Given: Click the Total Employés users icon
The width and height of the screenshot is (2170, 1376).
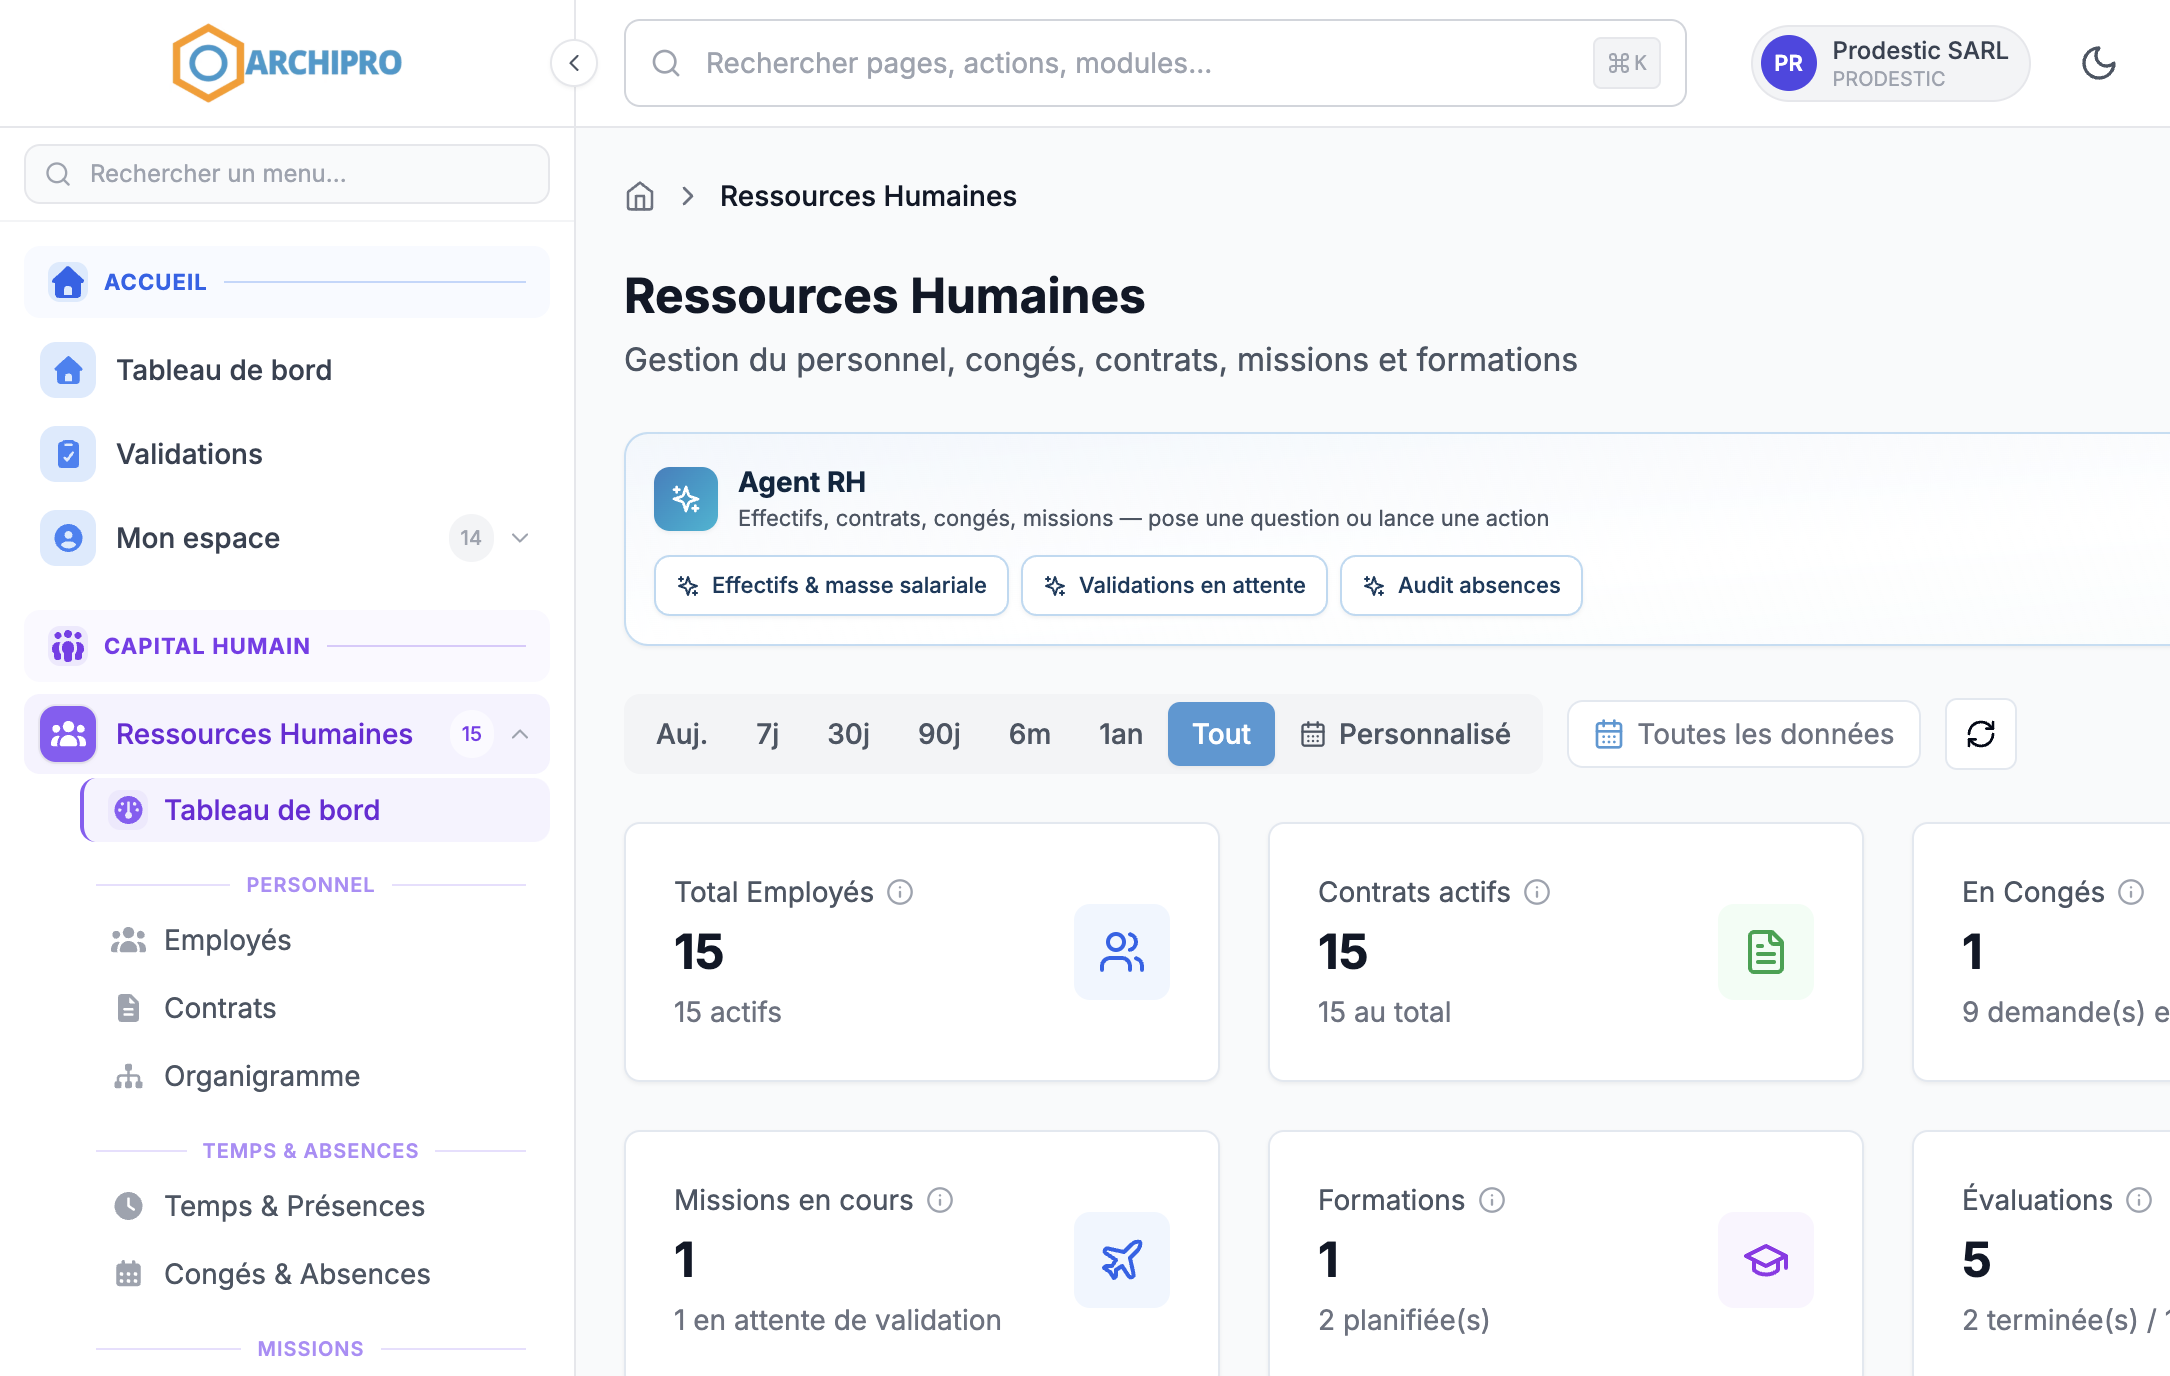Looking at the screenshot, I should click(1122, 952).
